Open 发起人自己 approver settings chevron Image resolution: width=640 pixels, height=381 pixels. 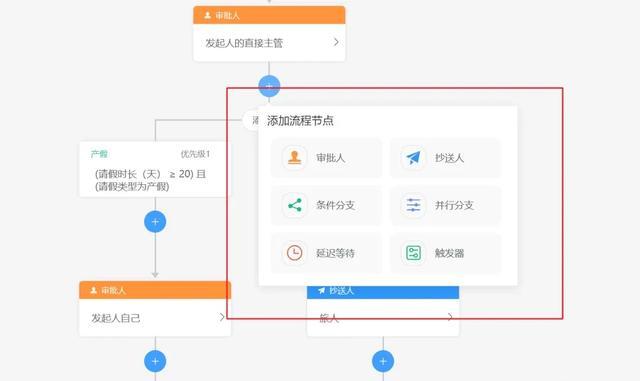tap(222, 317)
